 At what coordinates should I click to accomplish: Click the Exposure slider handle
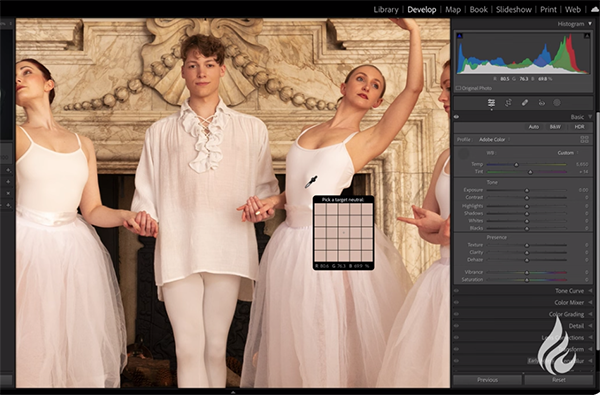point(527,190)
